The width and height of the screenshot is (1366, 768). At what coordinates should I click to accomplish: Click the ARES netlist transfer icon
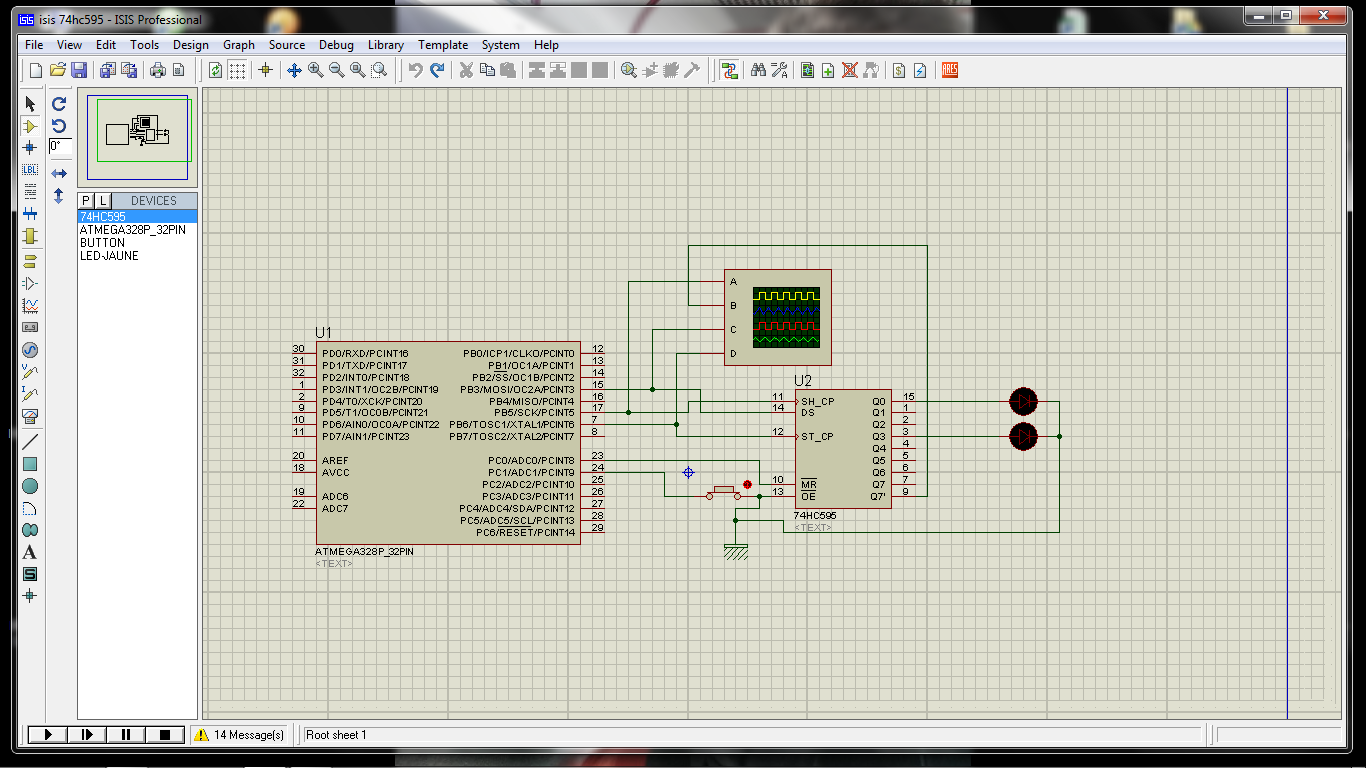(x=949, y=70)
